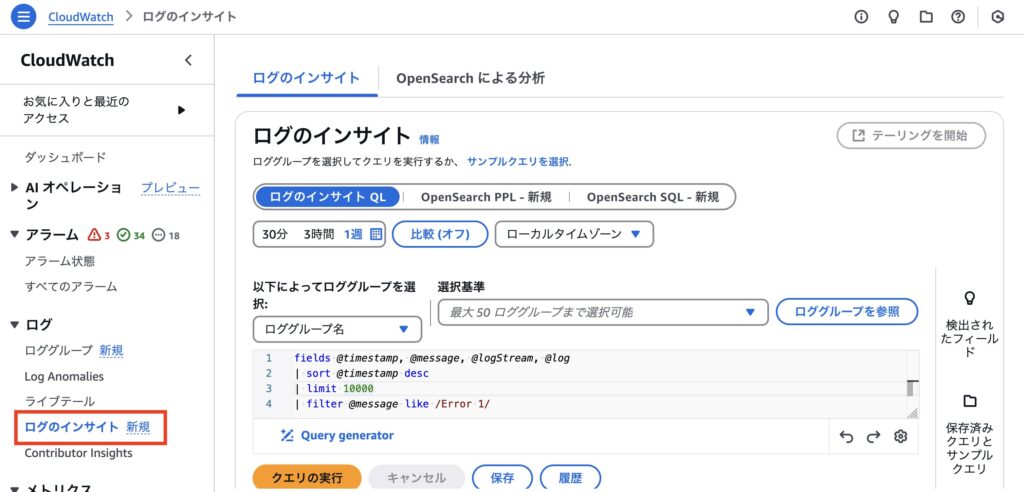Viewport: 1024px width, 492px height.
Task: Click the ロググループを参照 button
Action: 847,312
